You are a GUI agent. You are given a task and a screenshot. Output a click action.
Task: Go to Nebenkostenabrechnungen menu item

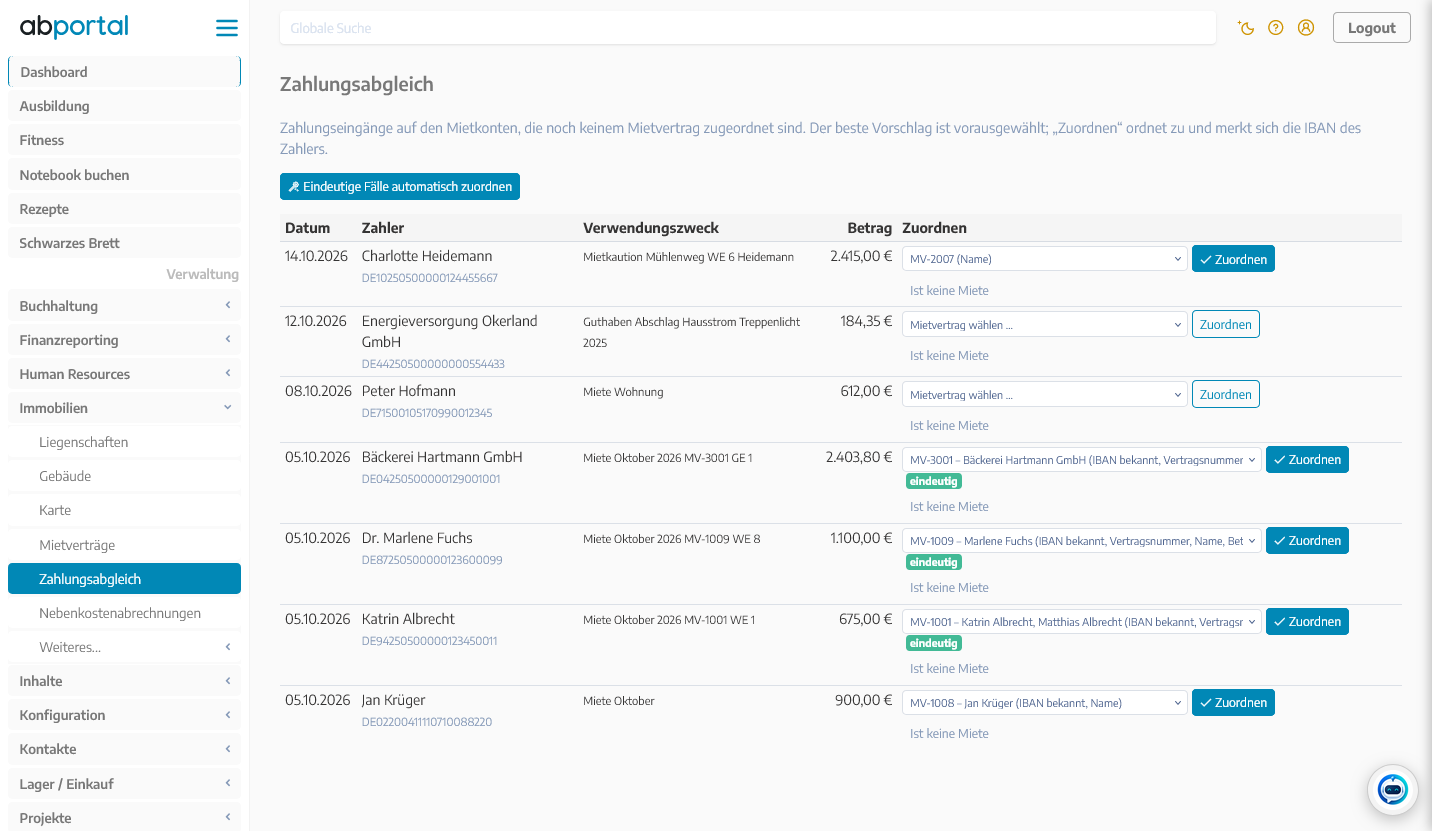coord(120,613)
